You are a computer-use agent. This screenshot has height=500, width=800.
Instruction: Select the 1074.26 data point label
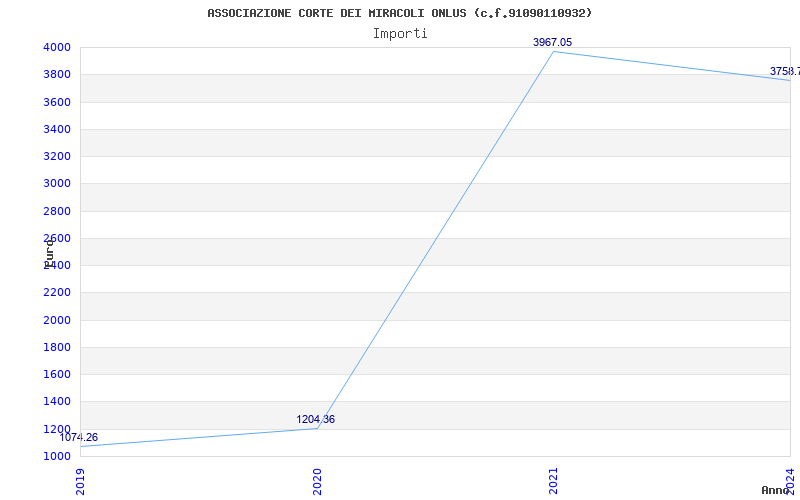pyautogui.click(x=79, y=437)
